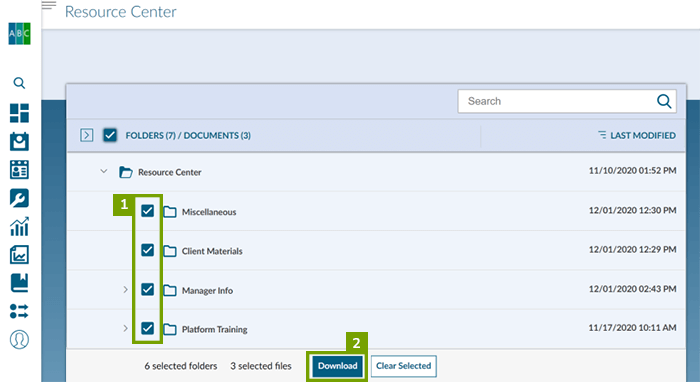Expand all with header arrow box
Screen dimensions: 700x382
coord(87,135)
